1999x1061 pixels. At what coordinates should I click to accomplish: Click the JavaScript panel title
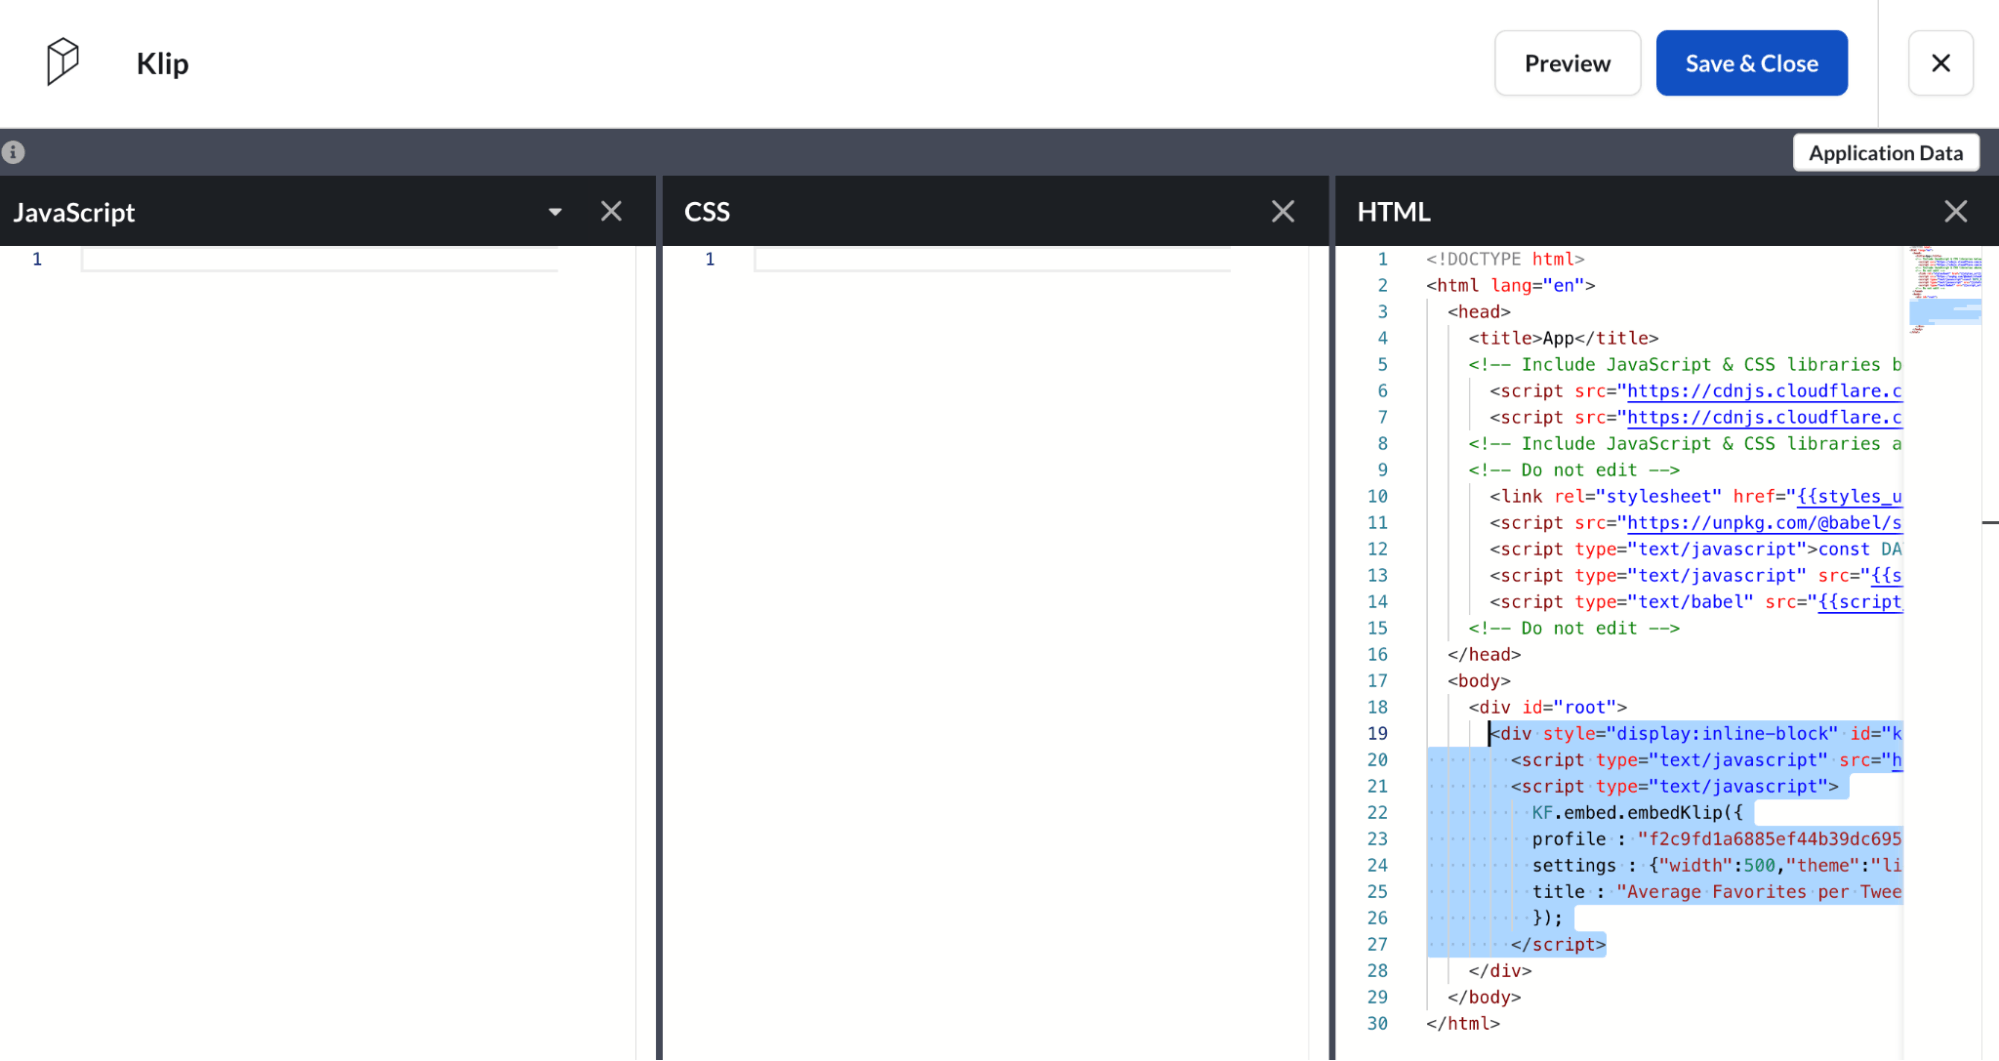tap(74, 212)
